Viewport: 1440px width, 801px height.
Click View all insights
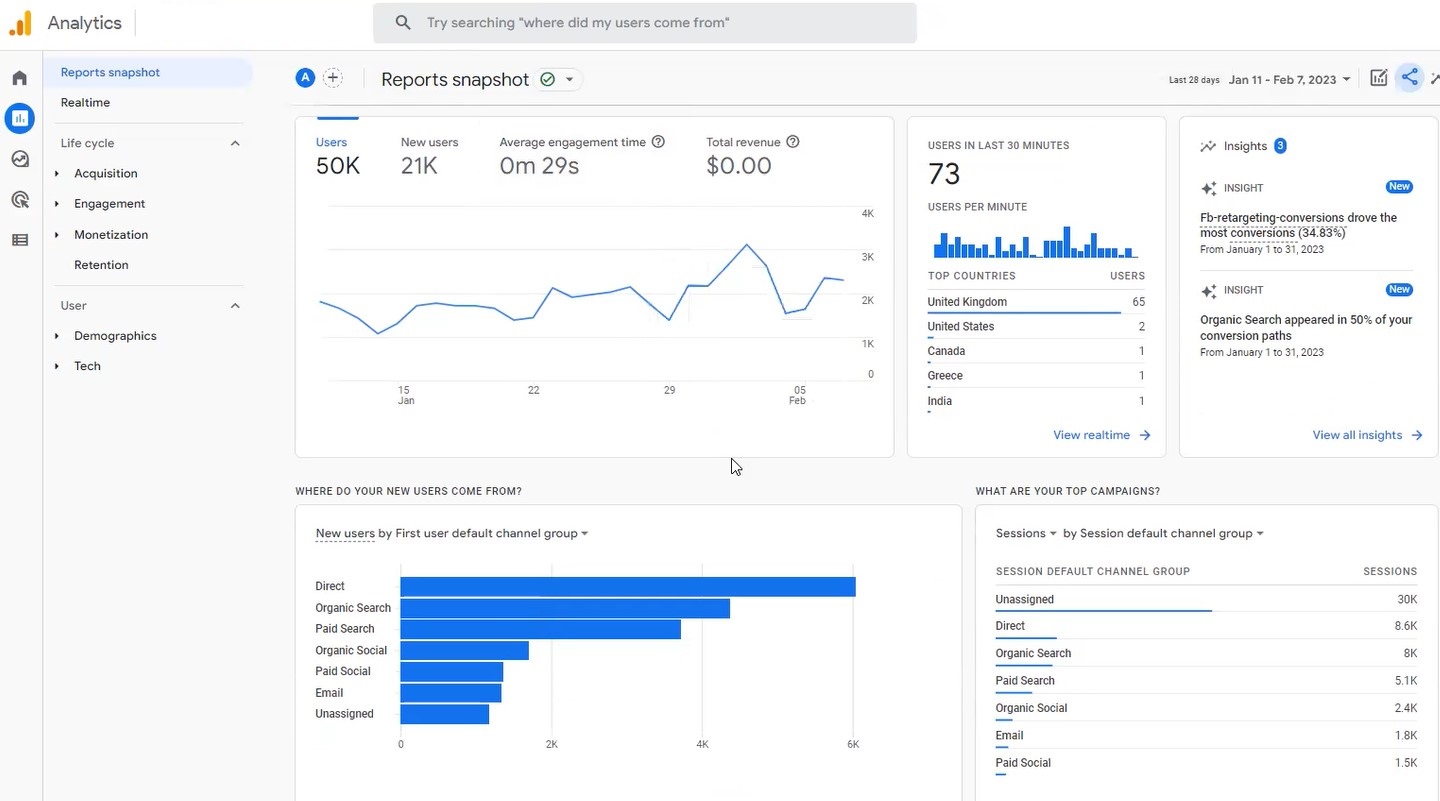point(1357,435)
